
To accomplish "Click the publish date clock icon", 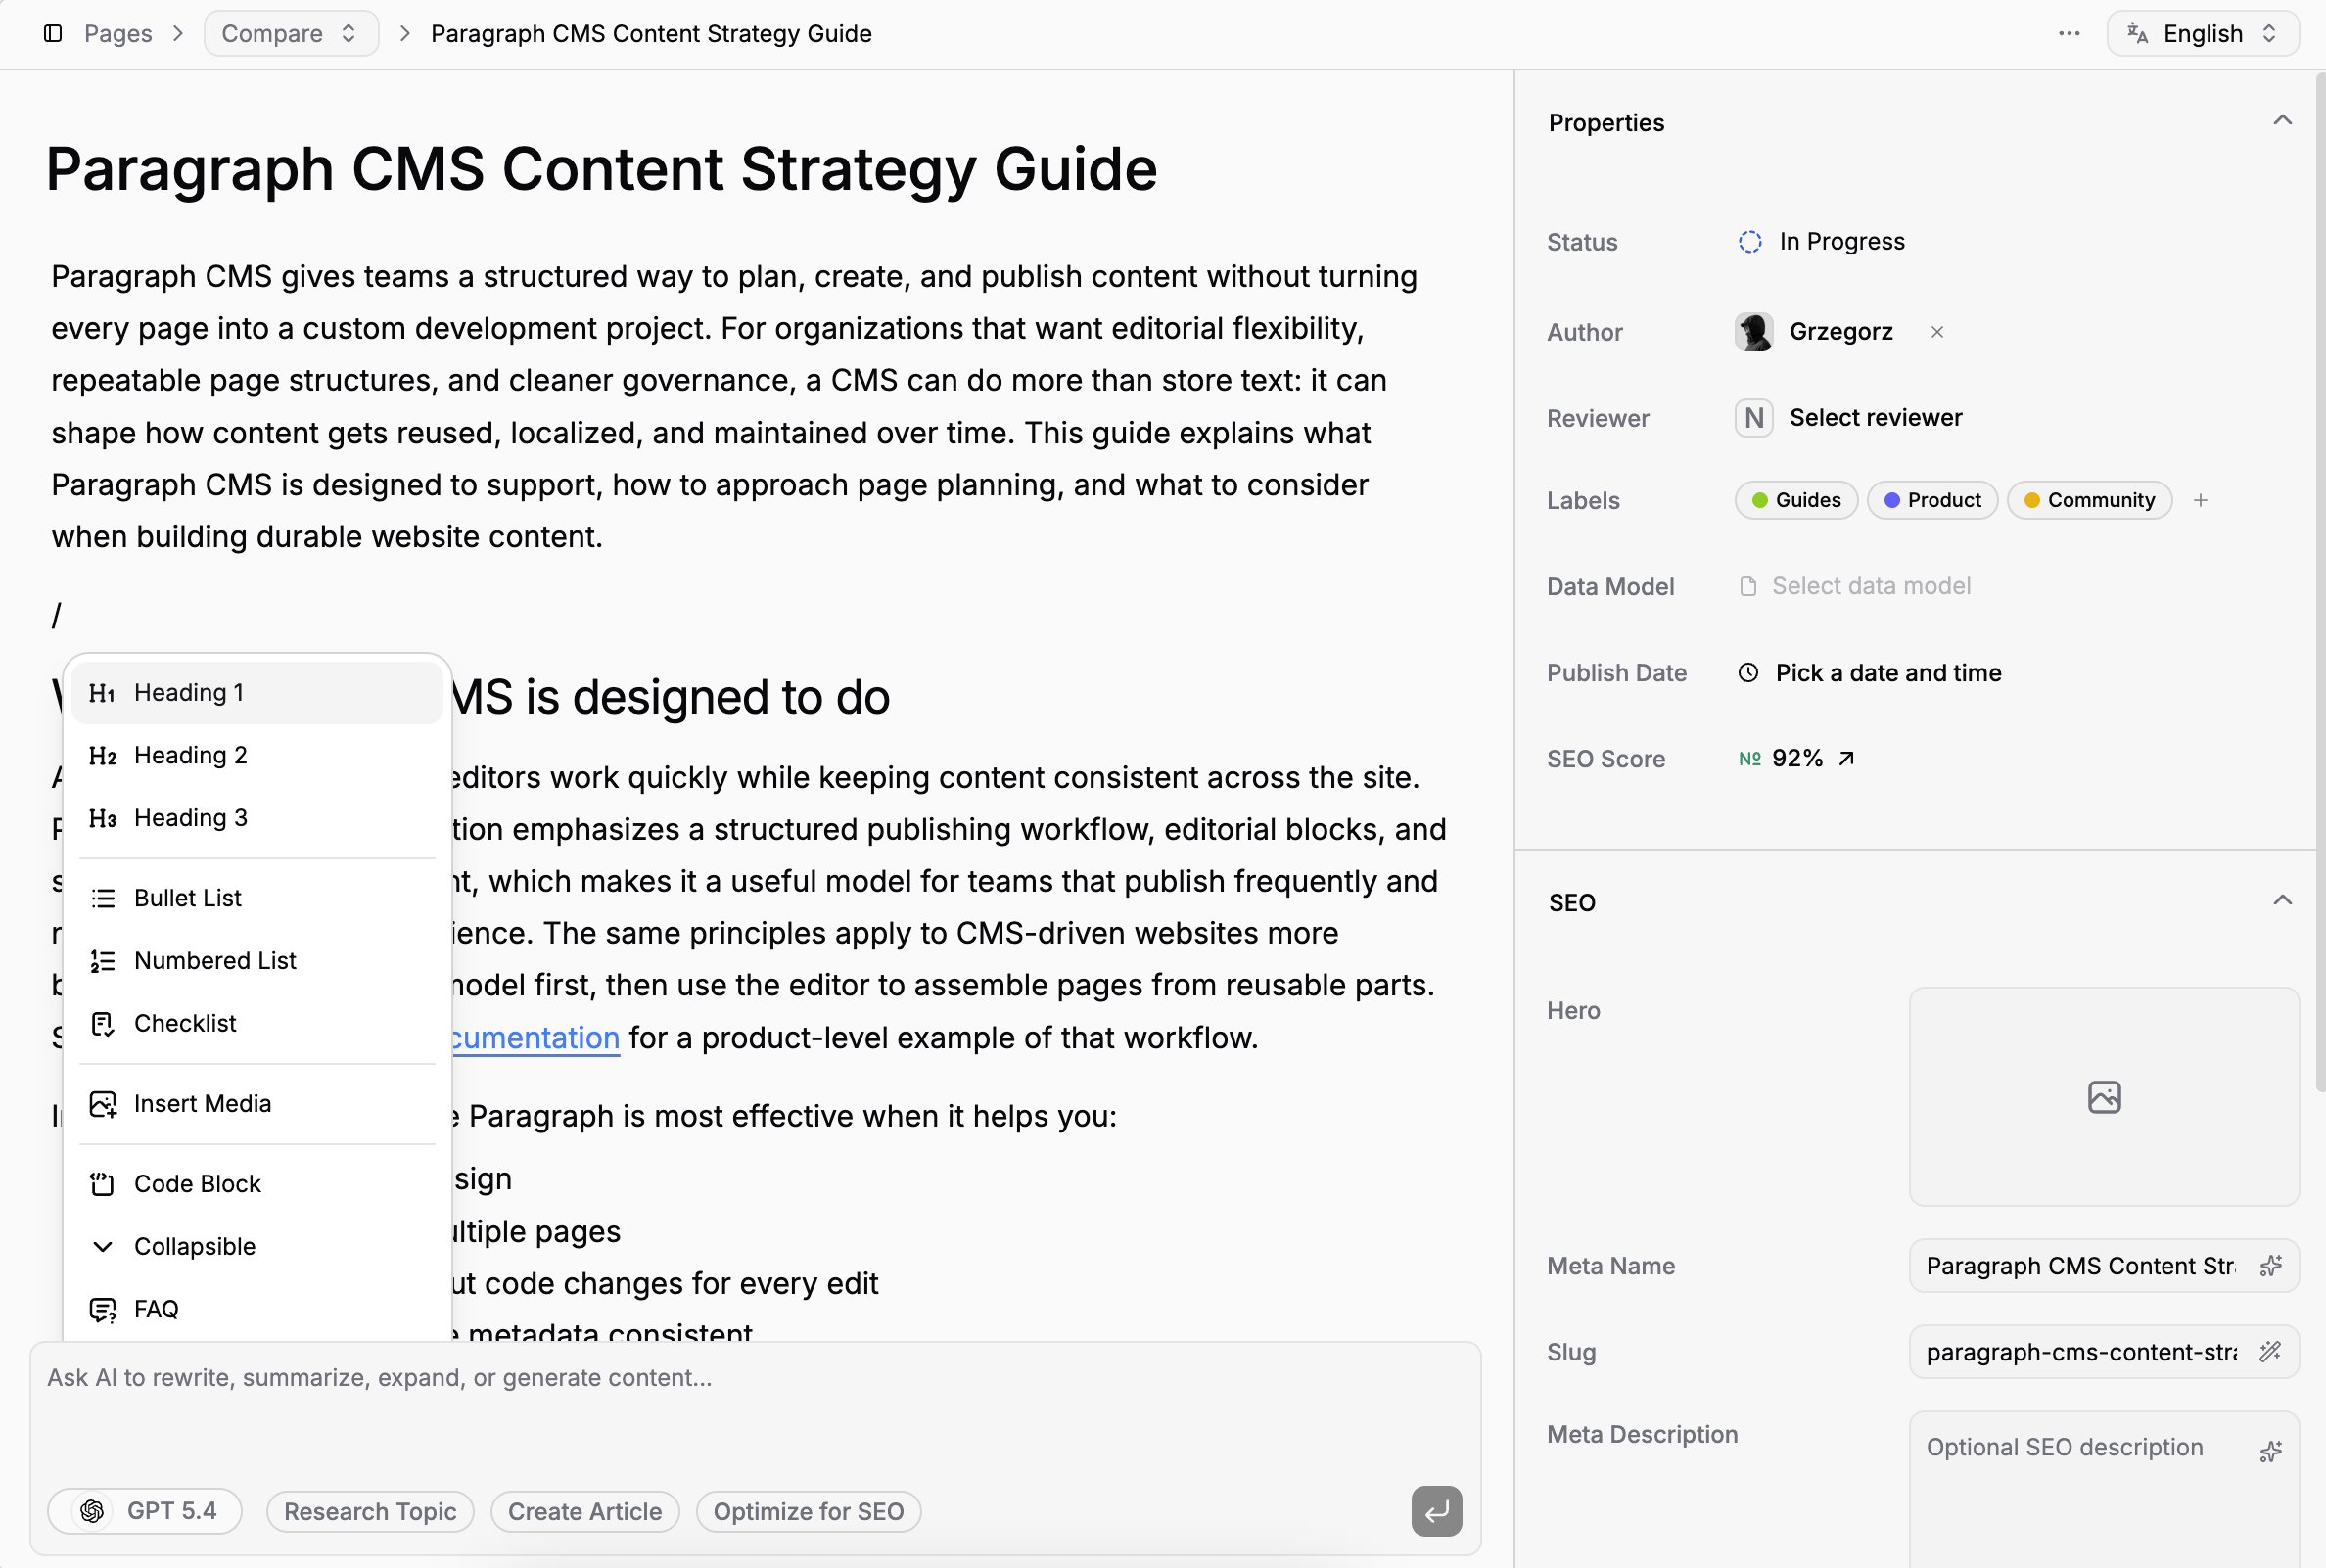I will [x=1747, y=673].
